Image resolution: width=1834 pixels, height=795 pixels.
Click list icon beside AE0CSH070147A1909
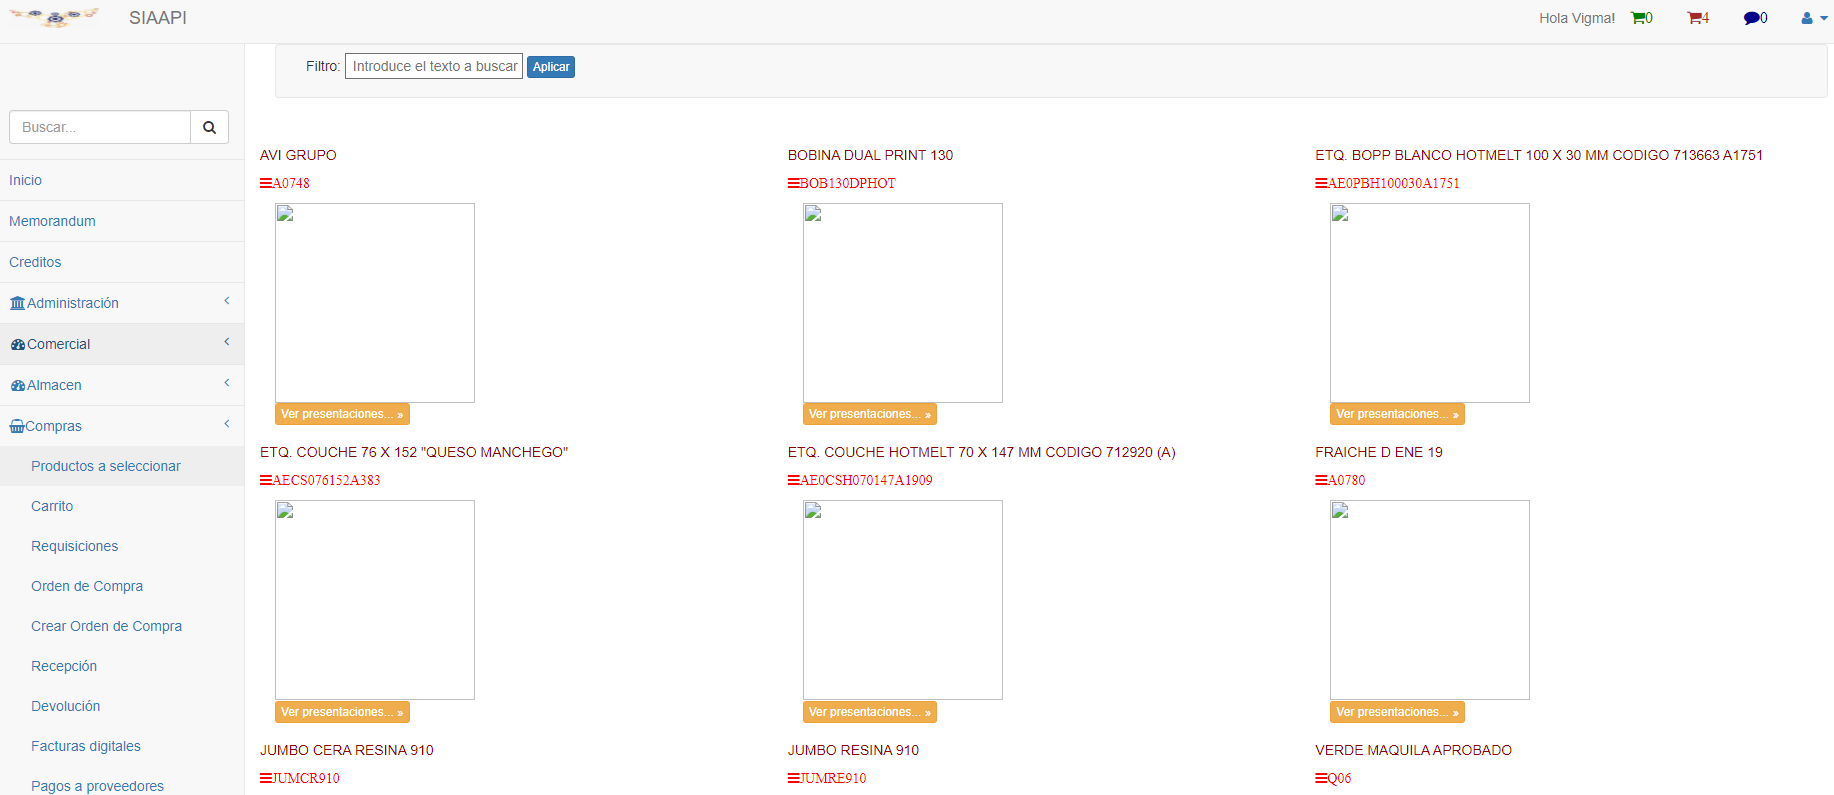click(x=793, y=480)
